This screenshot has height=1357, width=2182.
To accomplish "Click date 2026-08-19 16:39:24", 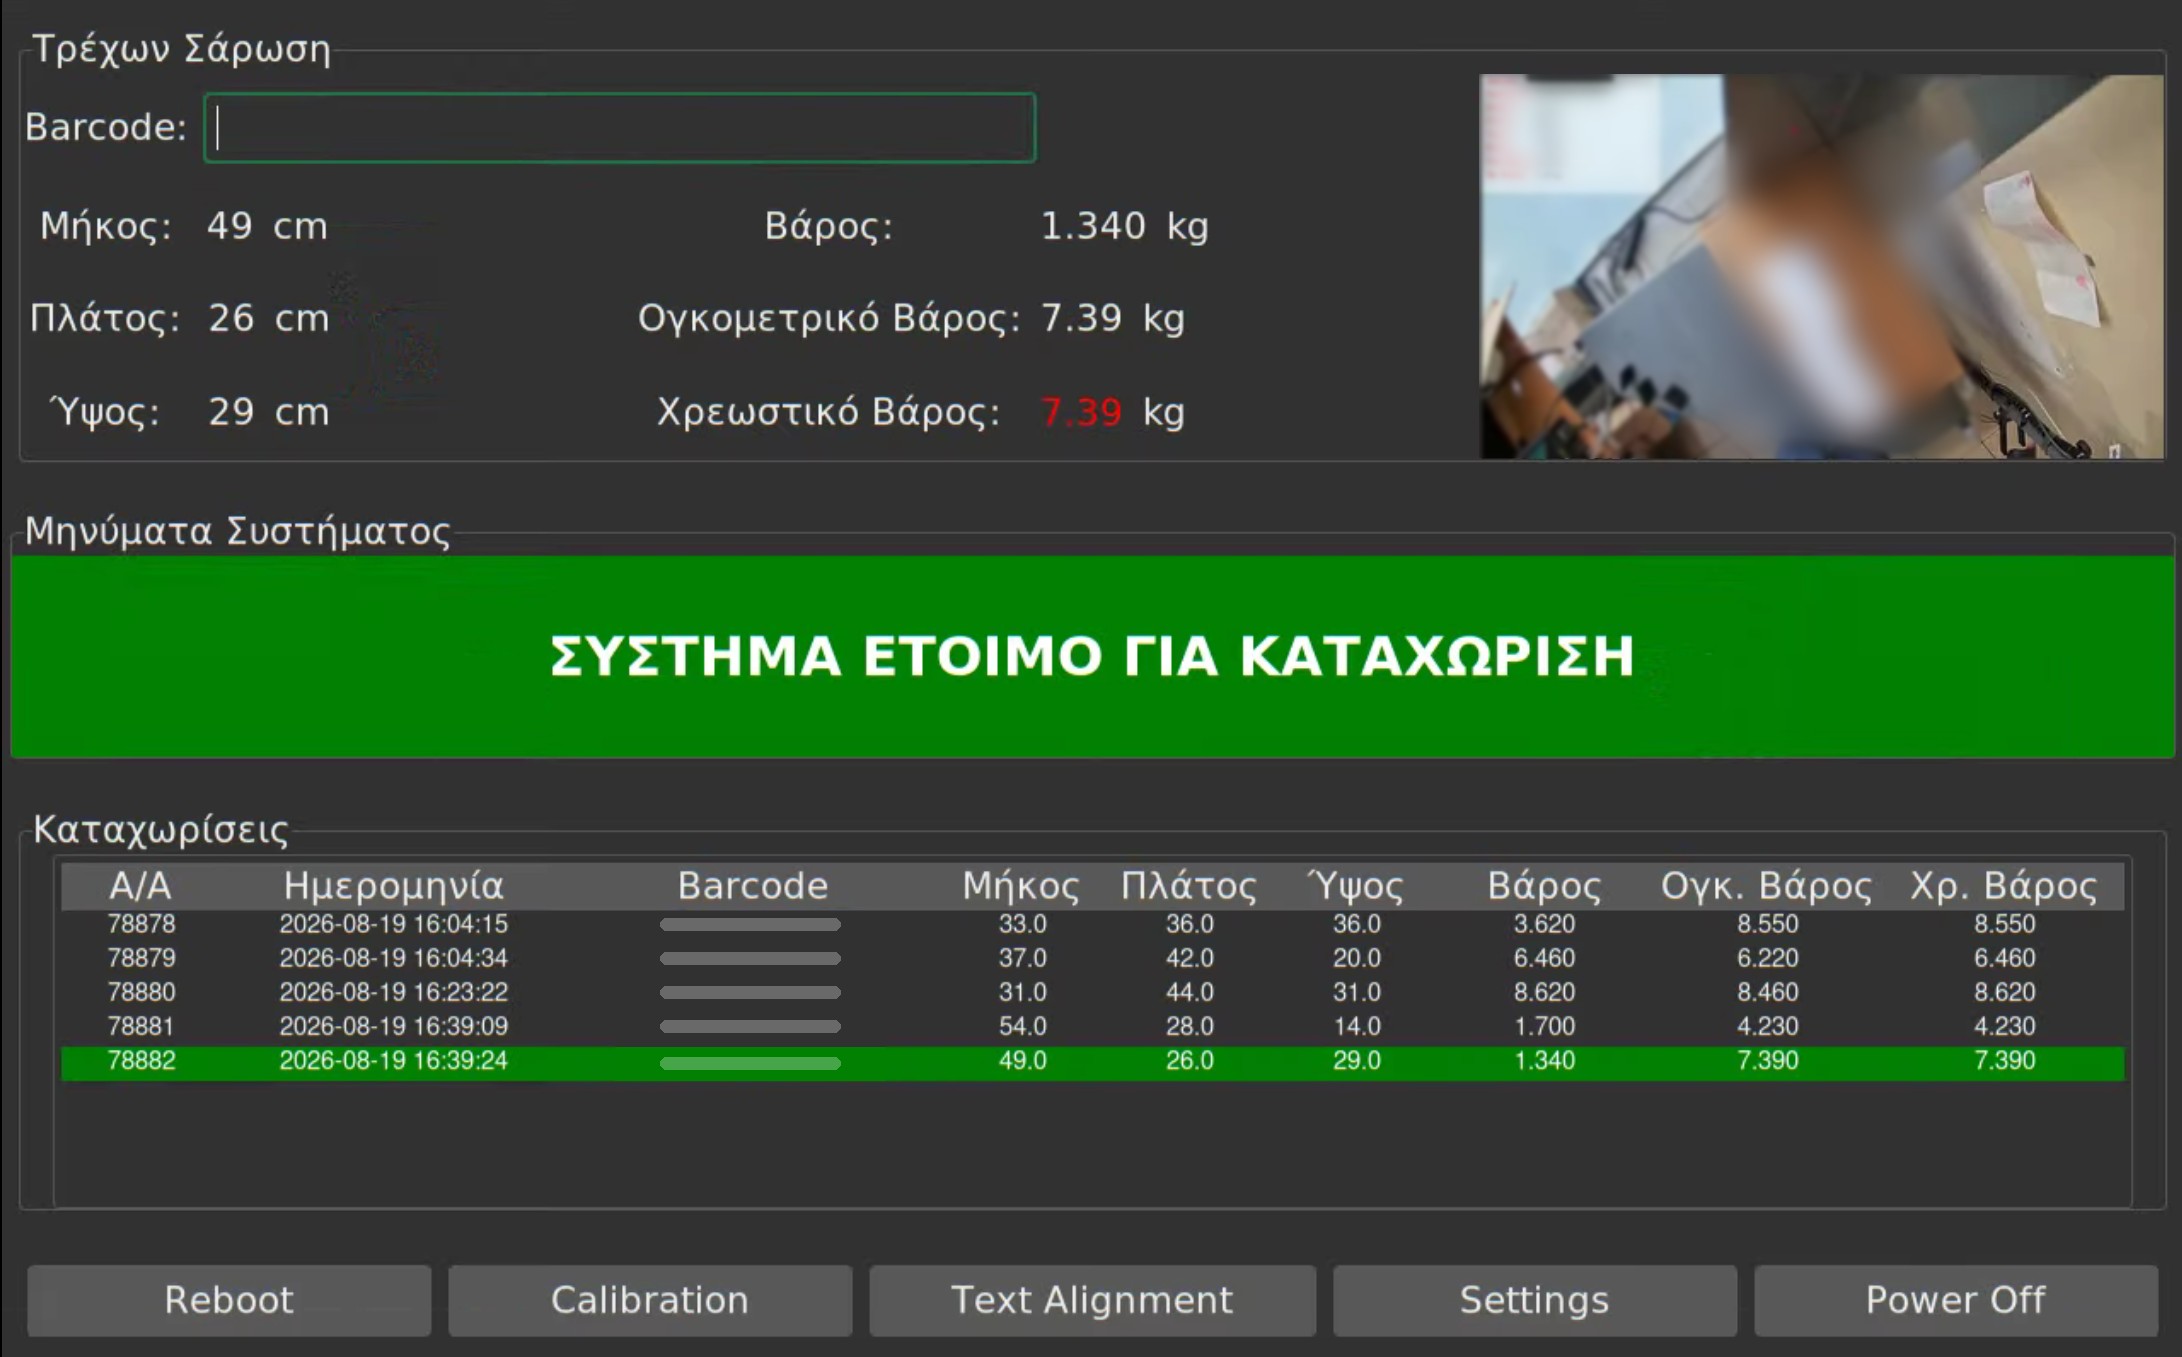I will click(394, 1061).
